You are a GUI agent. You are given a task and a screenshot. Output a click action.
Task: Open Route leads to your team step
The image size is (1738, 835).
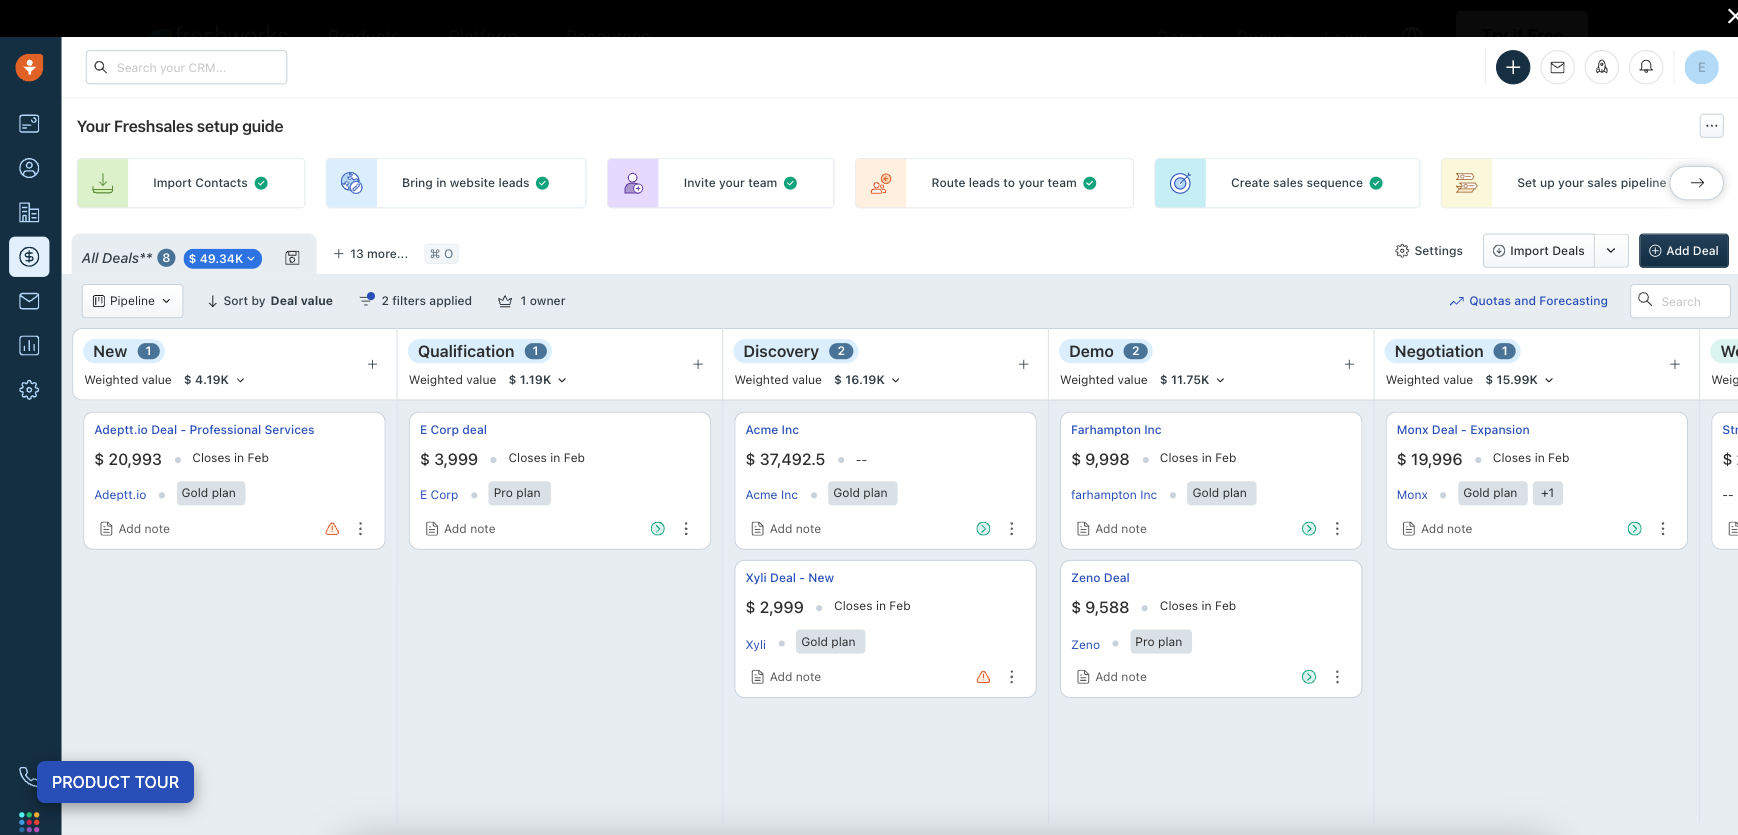point(994,183)
